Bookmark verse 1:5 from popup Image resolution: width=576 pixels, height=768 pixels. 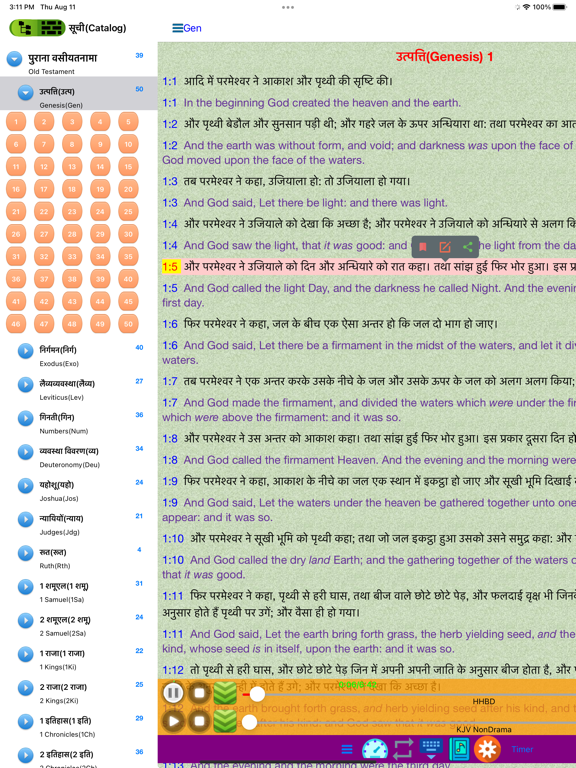click(423, 247)
